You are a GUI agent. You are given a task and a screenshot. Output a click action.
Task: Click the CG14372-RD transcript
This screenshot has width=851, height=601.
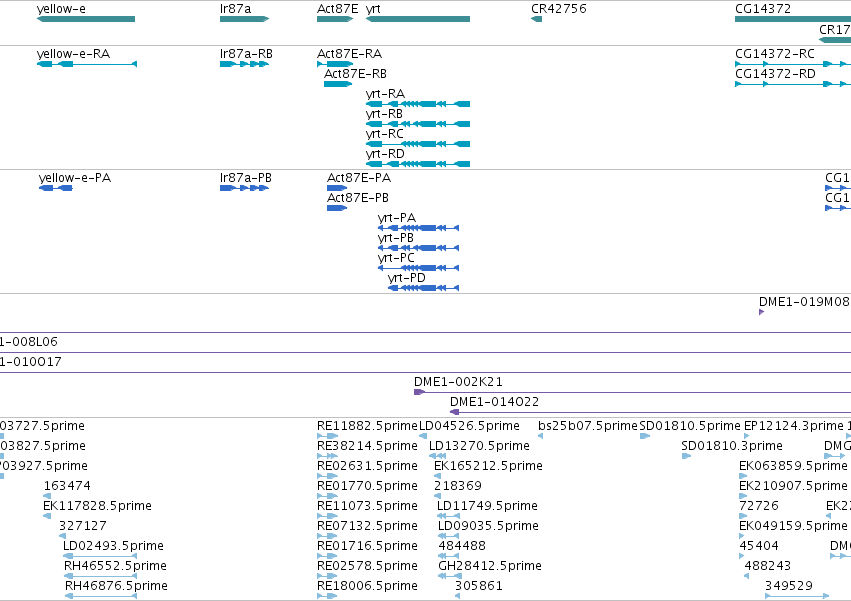pos(793,84)
